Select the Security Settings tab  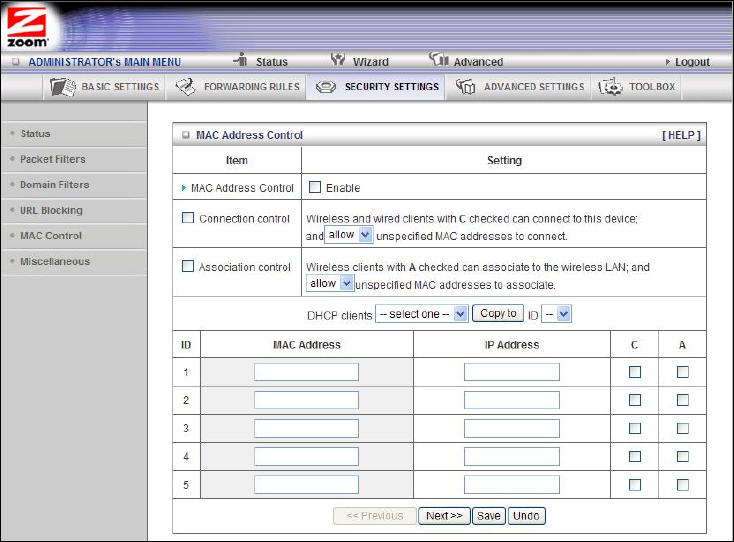(376, 87)
